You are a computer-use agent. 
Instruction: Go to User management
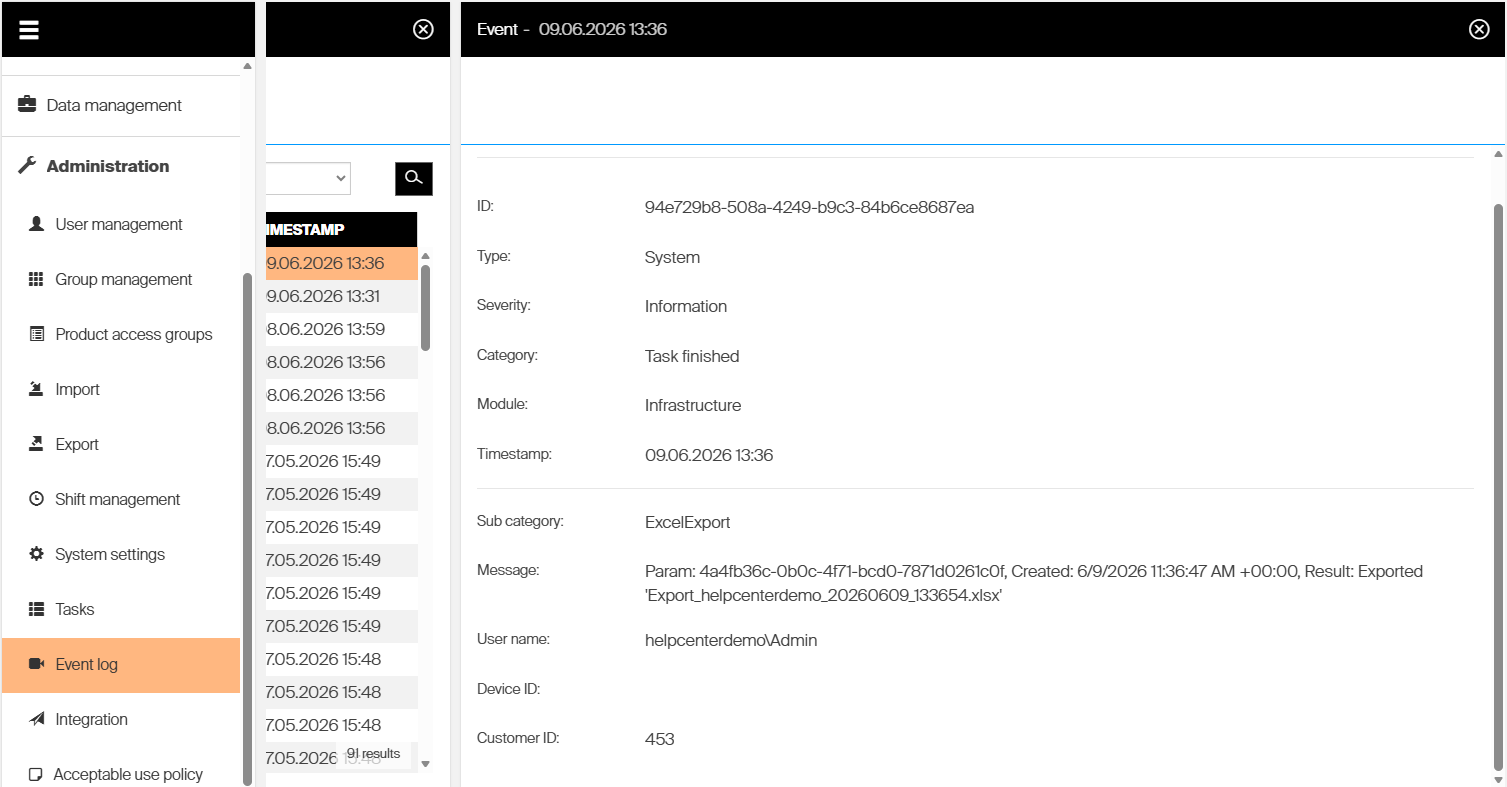(x=121, y=224)
